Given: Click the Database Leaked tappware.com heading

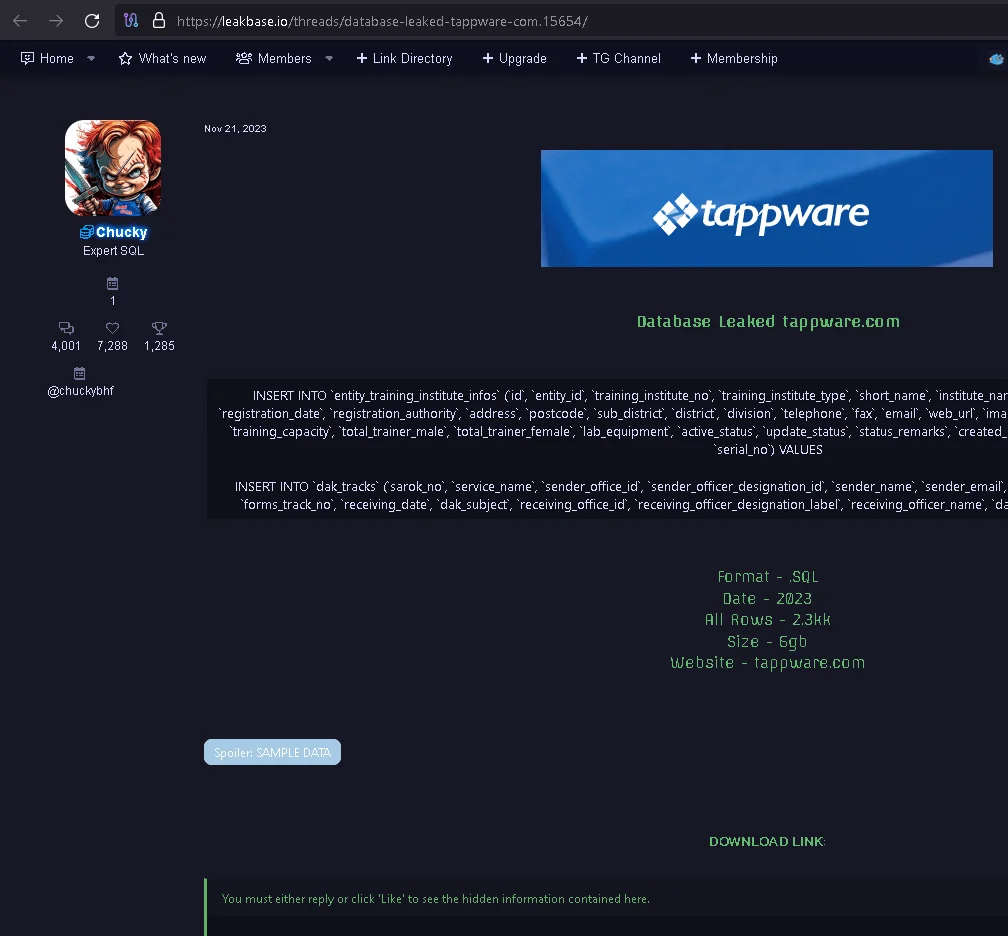Looking at the screenshot, I should click(x=768, y=321).
